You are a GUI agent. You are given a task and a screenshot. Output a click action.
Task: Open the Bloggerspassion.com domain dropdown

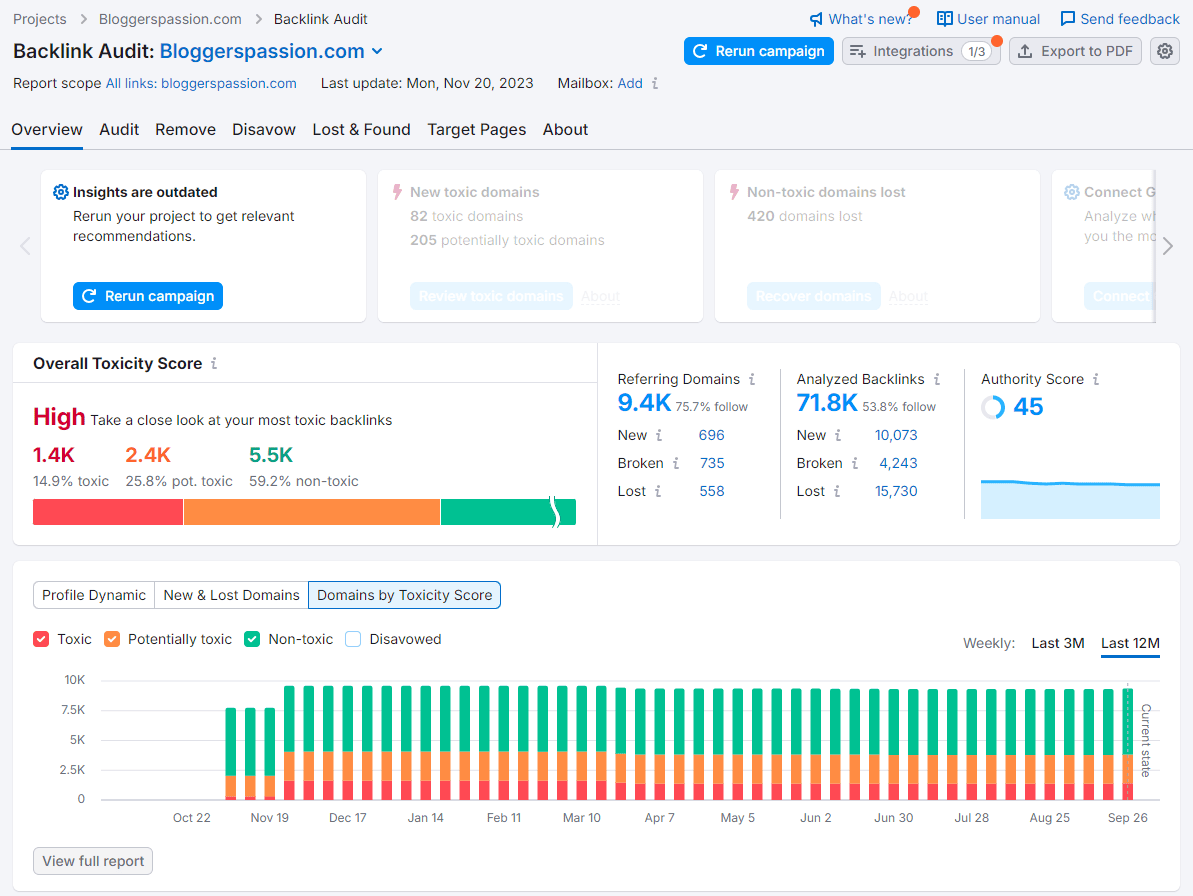(x=376, y=50)
